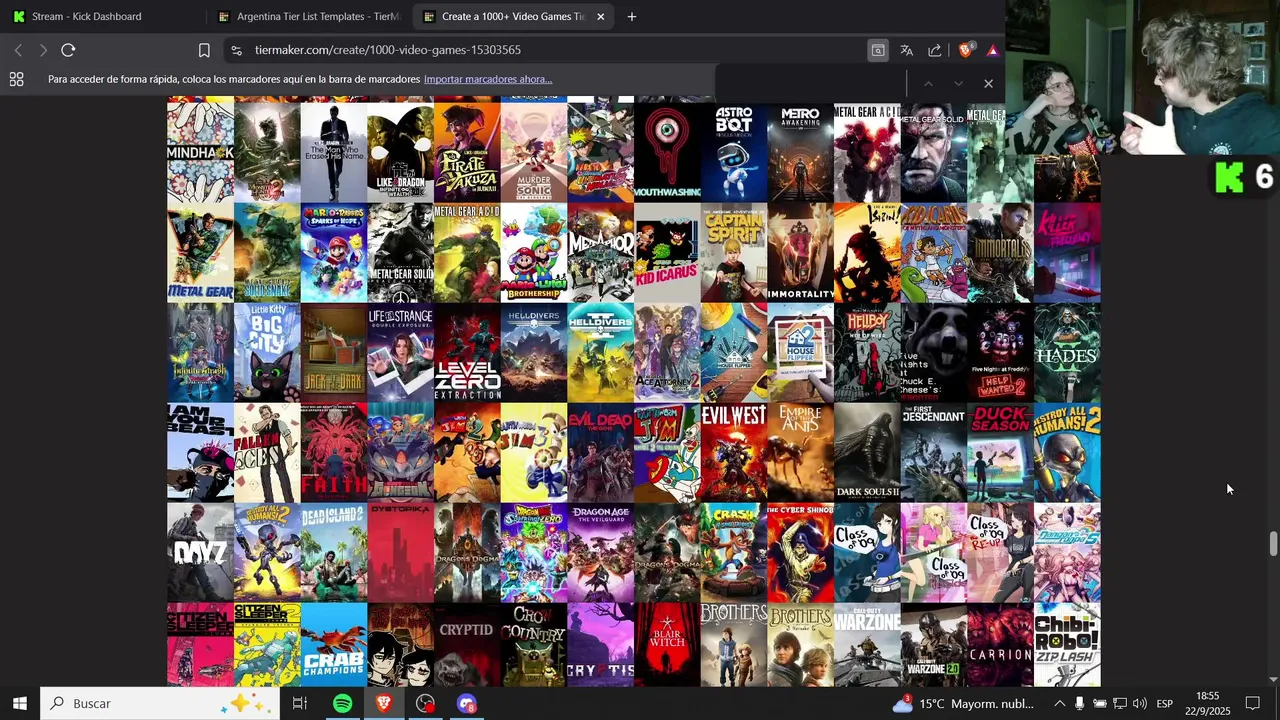Open the Windows notification center icon

(x=1252, y=704)
